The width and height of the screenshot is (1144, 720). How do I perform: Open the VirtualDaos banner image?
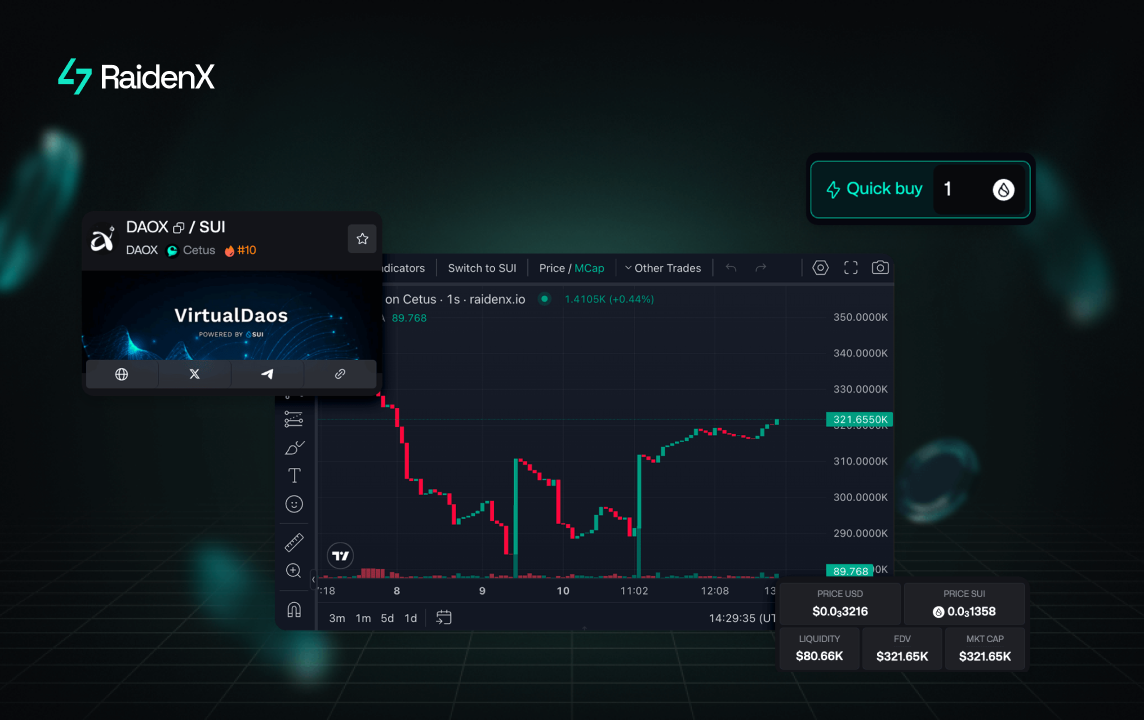(231, 316)
